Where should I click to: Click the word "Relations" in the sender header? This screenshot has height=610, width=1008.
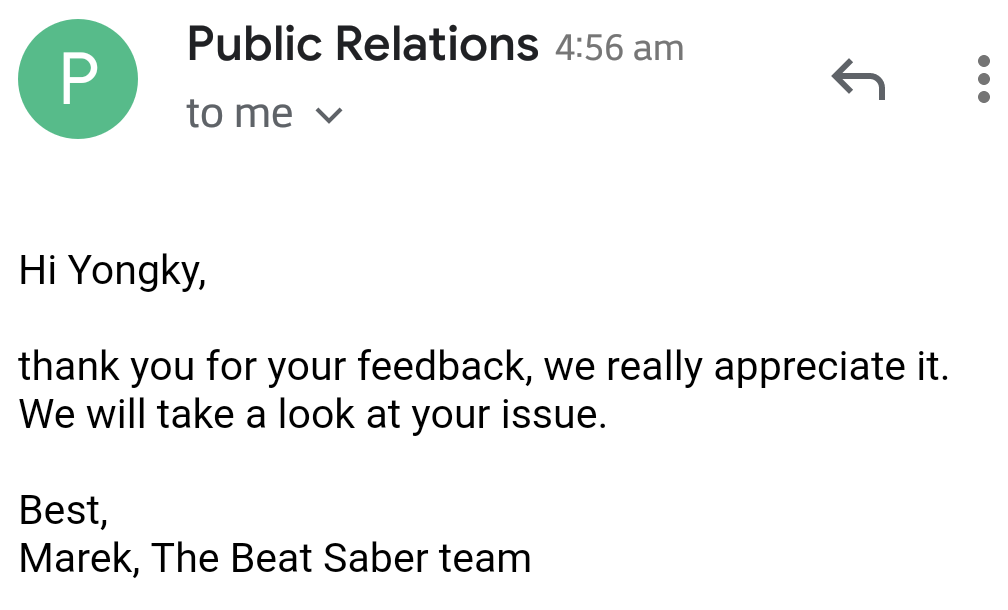tap(437, 44)
